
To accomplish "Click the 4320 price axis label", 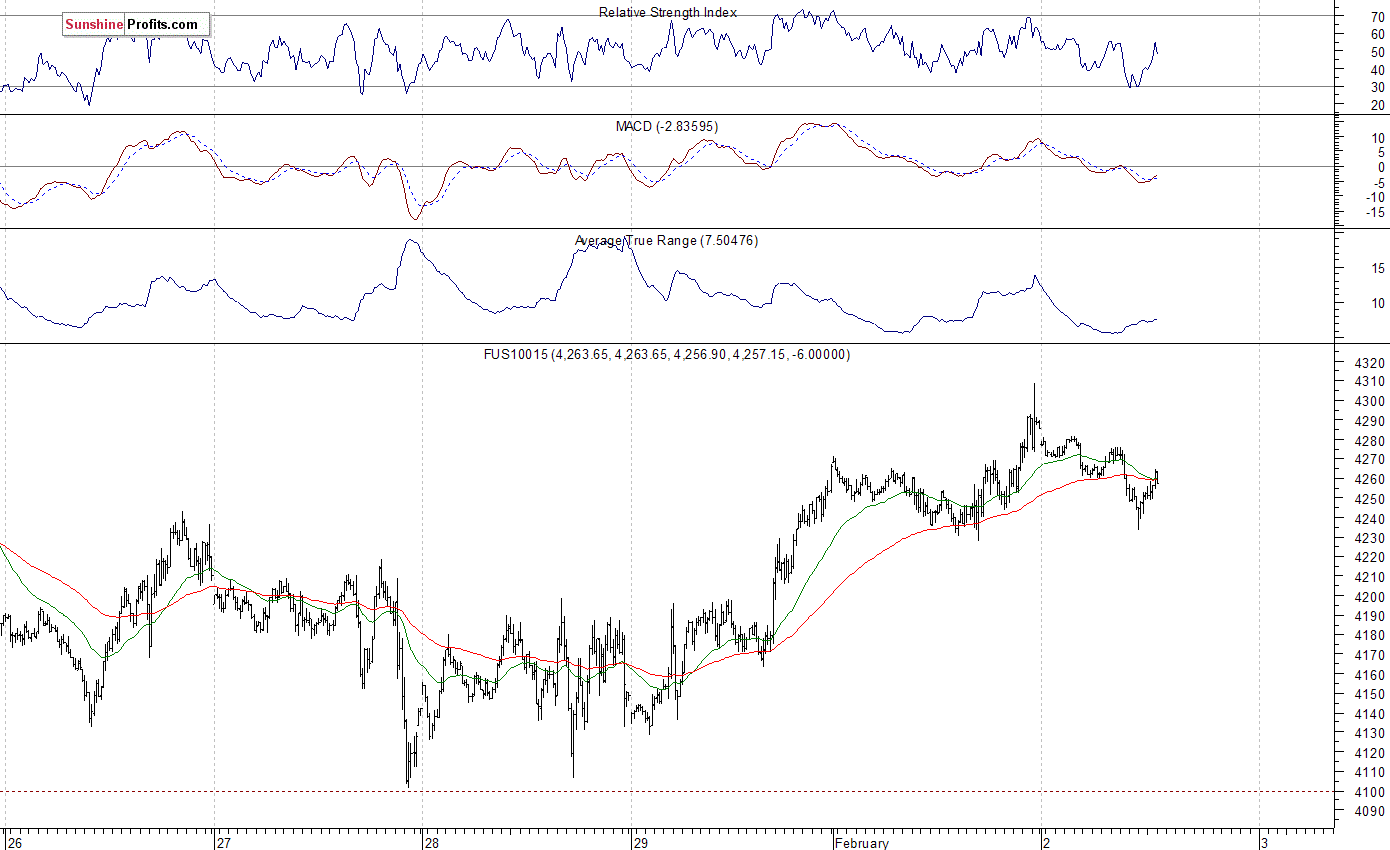I will coord(1372,362).
